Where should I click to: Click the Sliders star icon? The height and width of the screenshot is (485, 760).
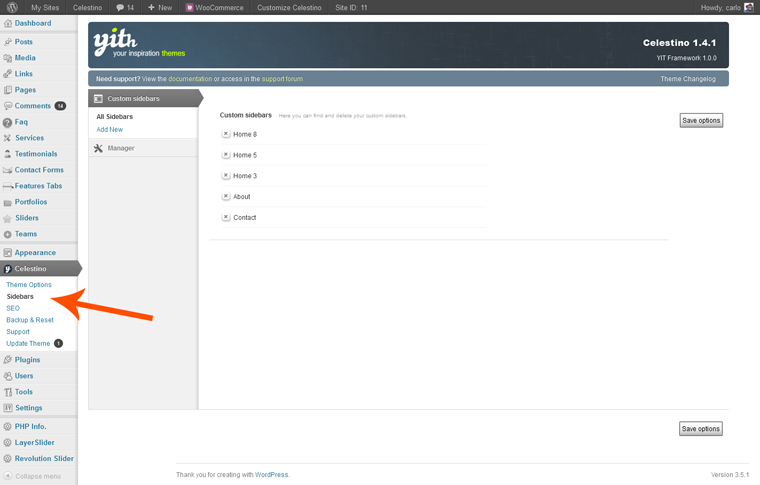[x=8, y=219]
